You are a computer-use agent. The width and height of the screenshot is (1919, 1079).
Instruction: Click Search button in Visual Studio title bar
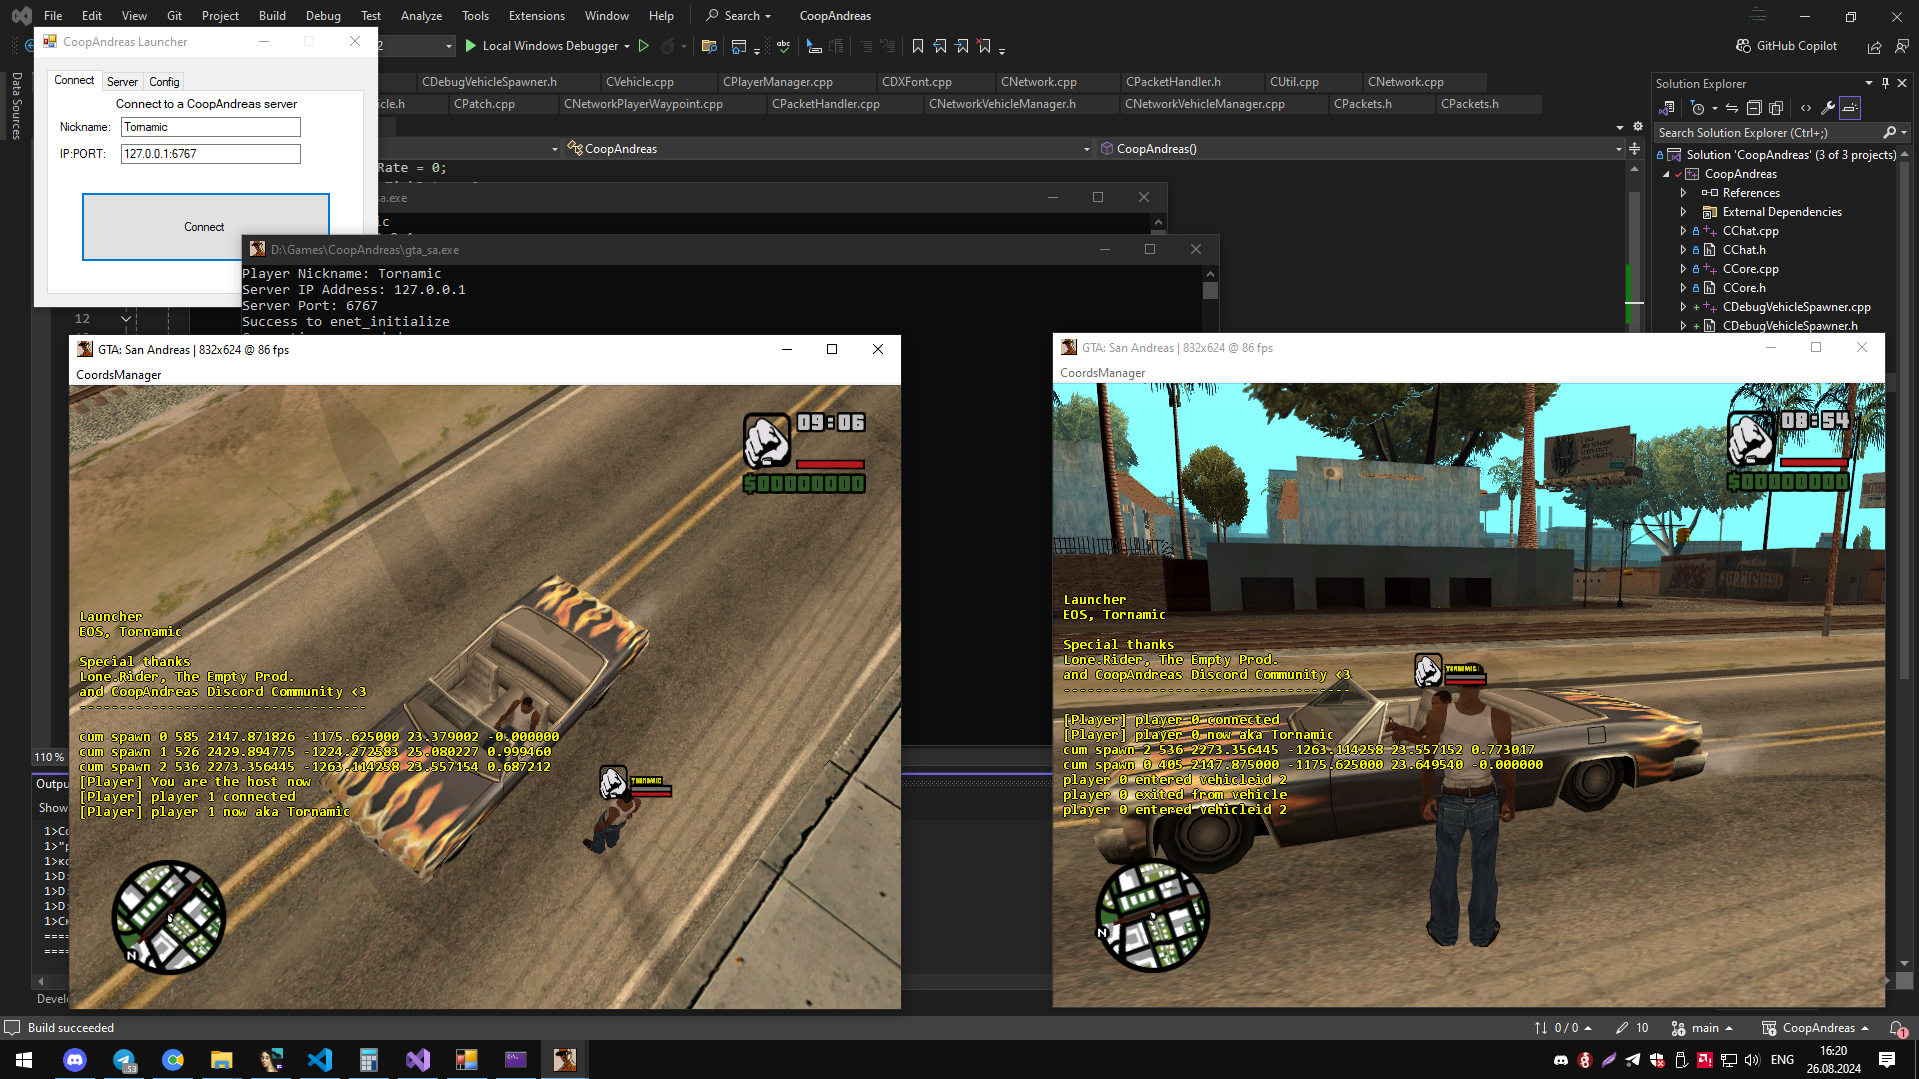click(x=738, y=15)
